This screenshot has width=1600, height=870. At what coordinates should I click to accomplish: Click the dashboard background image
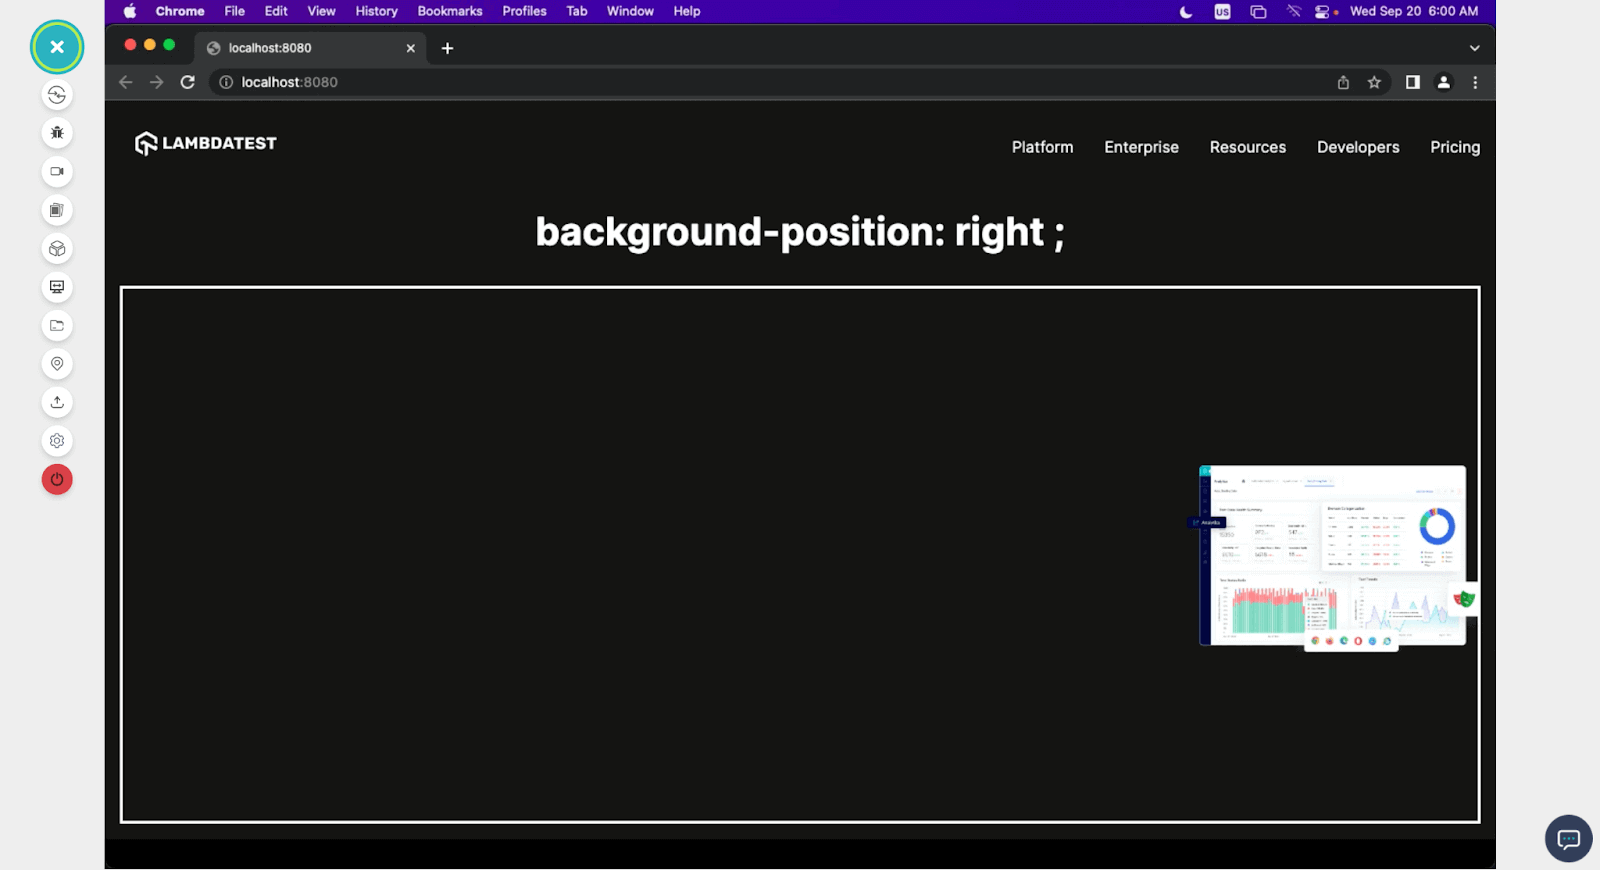[1334, 558]
